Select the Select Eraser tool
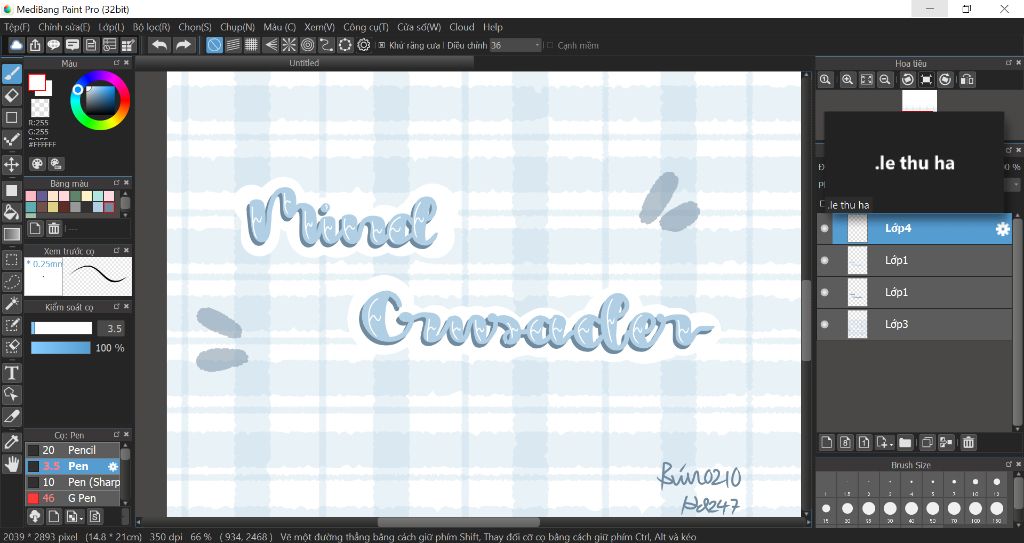 [x=11, y=346]
